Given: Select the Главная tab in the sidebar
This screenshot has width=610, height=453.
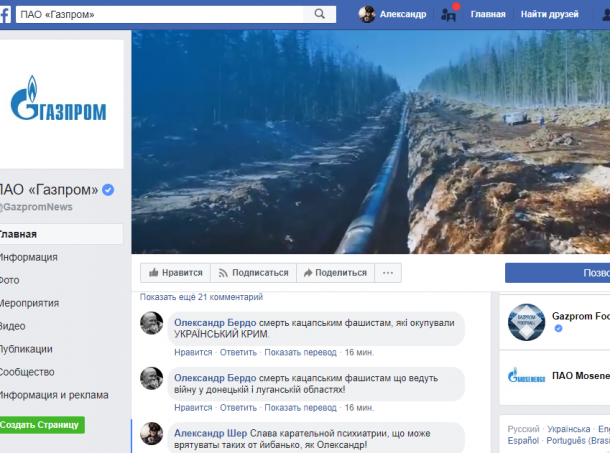Looking at the screenshot, I should (61, 234).
